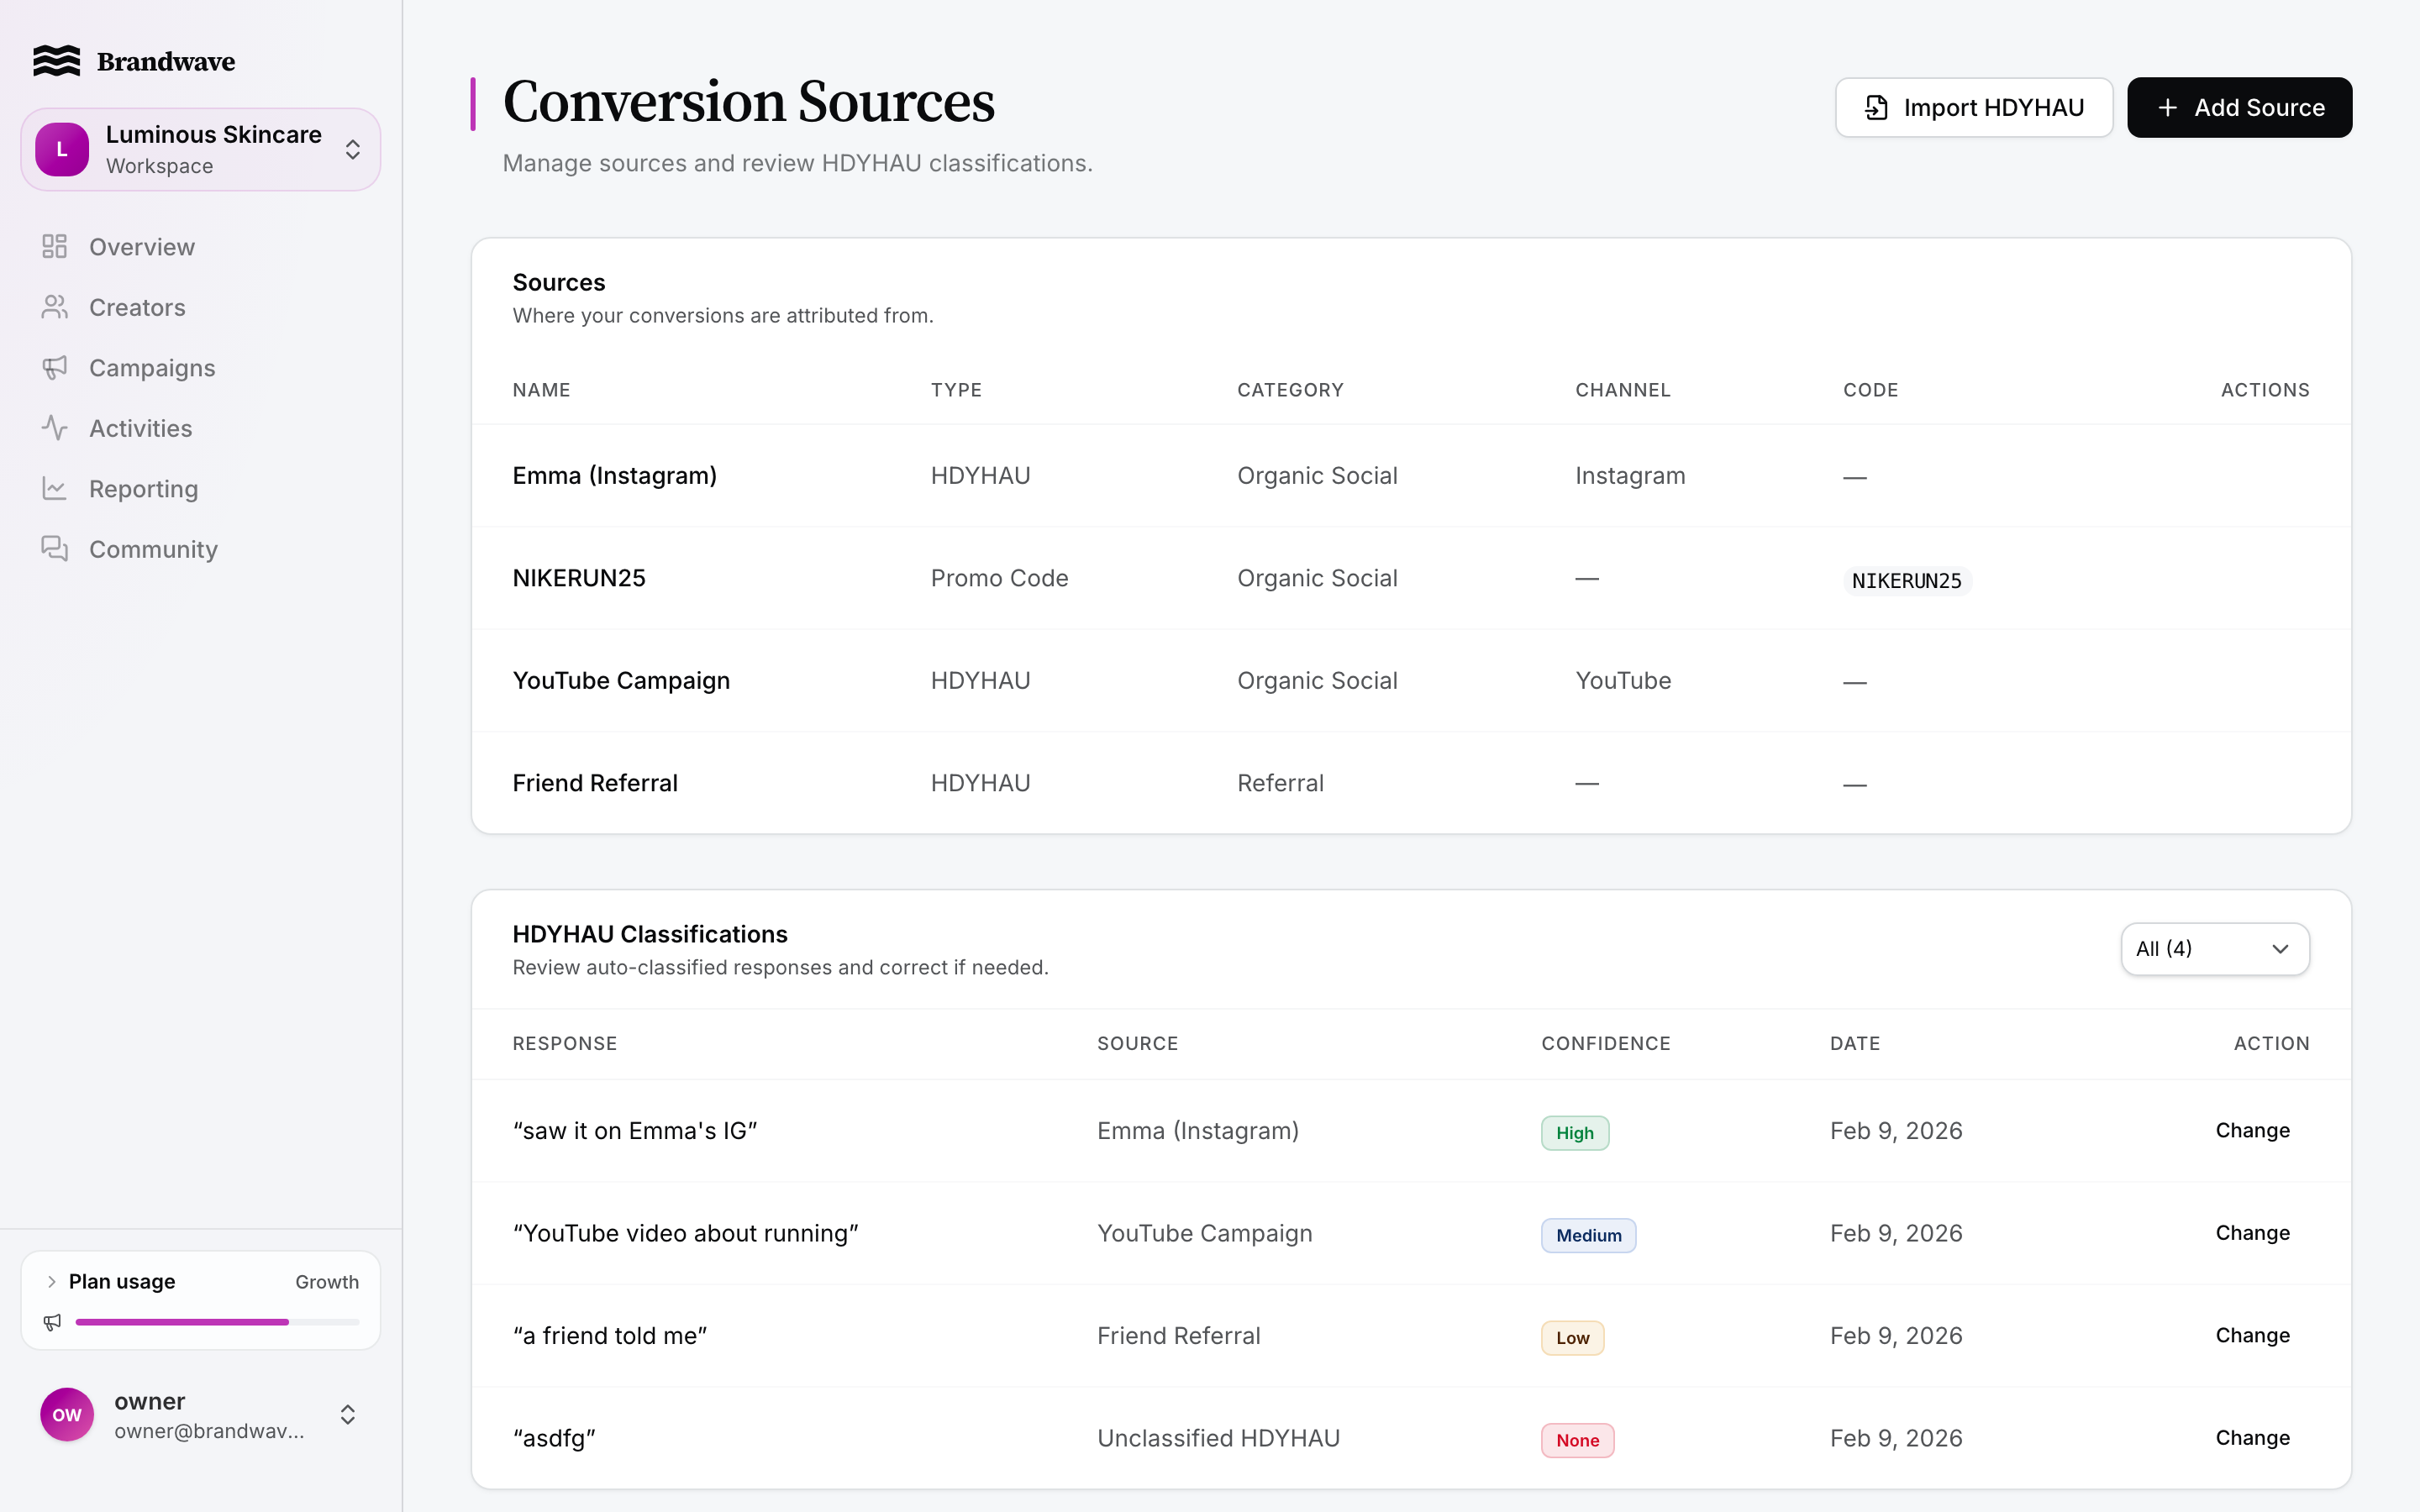Click the Luminous Skincare workspace avatar
Image resolution: width=2420 pixels, height=1512 pixels.
pyautogui.click(x=62, y=150)
